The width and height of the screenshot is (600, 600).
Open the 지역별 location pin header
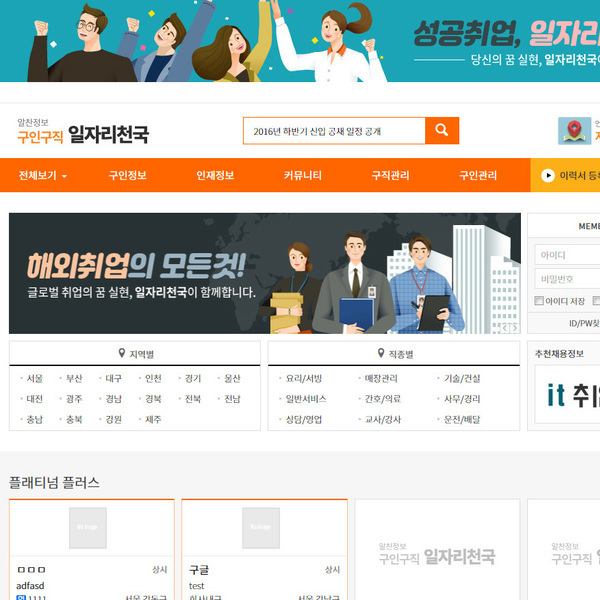point(135,354)
